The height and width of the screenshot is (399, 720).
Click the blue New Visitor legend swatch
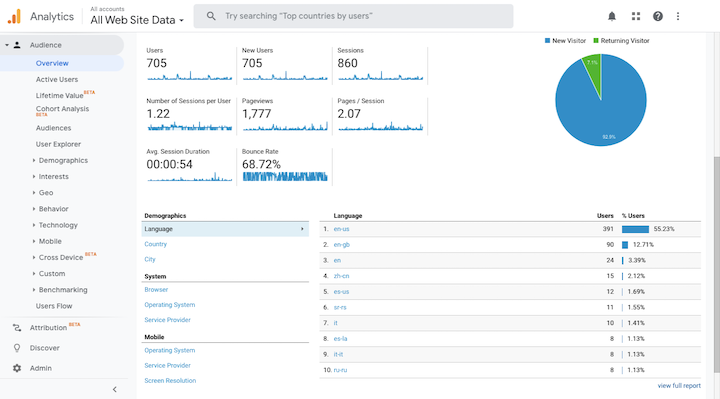547,40
